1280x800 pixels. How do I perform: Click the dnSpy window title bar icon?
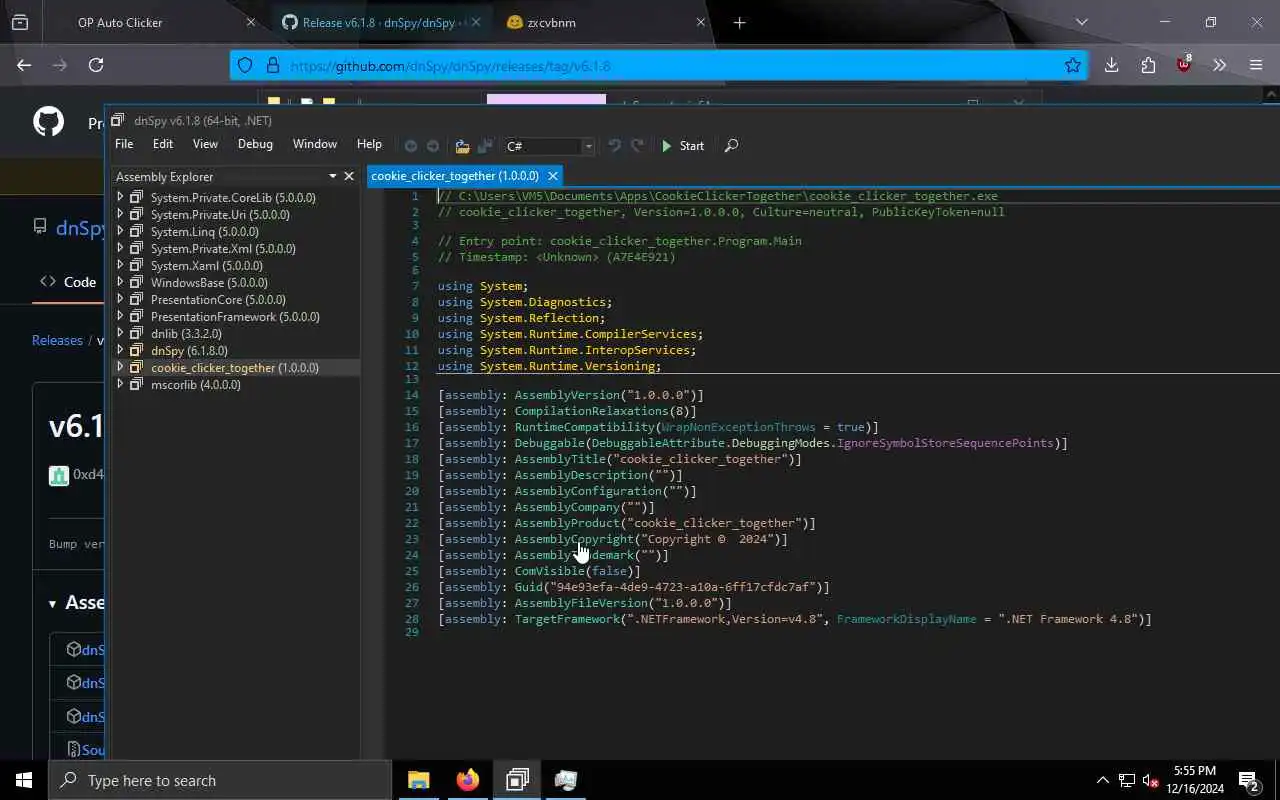click(x=118, y=120)
